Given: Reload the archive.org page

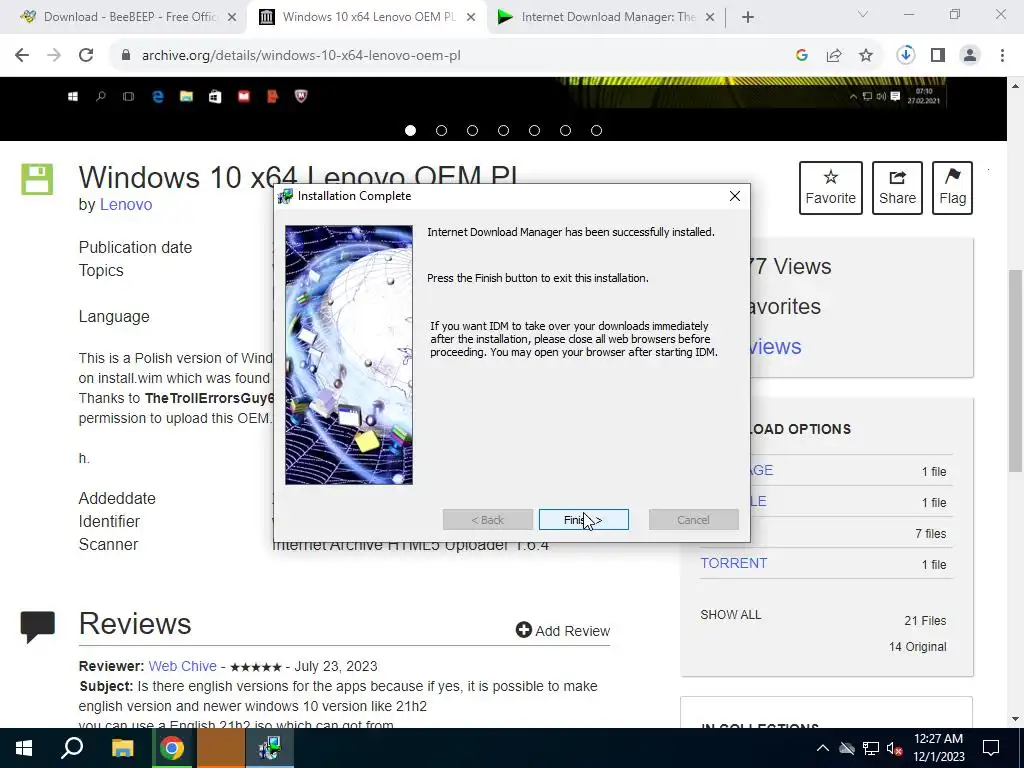Looking at the screenshot, I should point(86,56).
